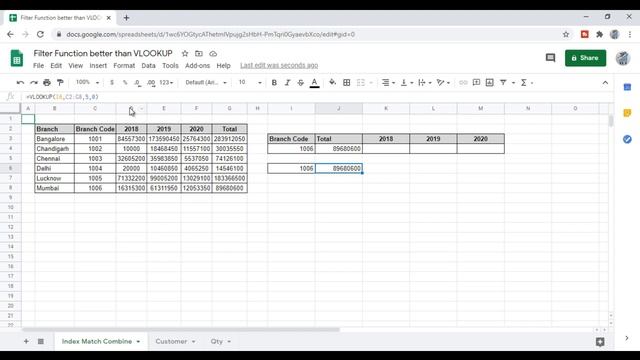Open the File menu
This screenshot has width=640, height=360.
click(x=38, y=66)
